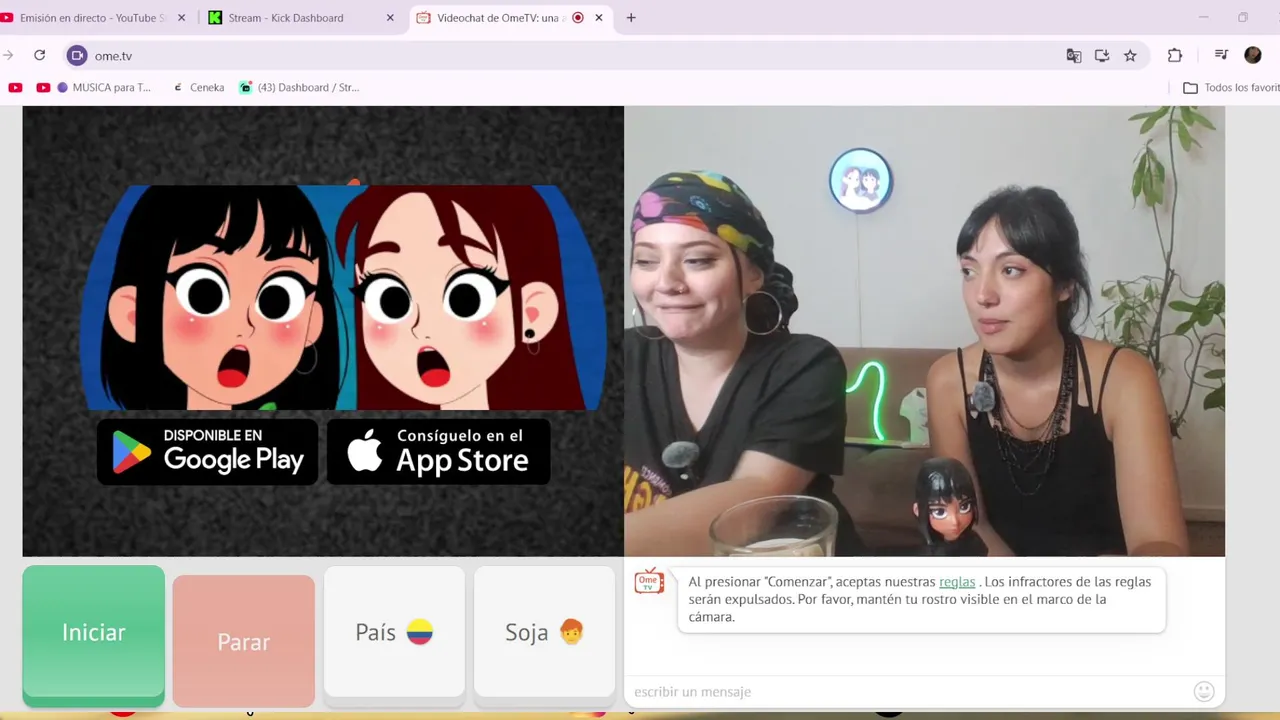Screen dimensions: 1280x720
Task: Click the round avatar badge on webcam feed
Action: [861, 181]
